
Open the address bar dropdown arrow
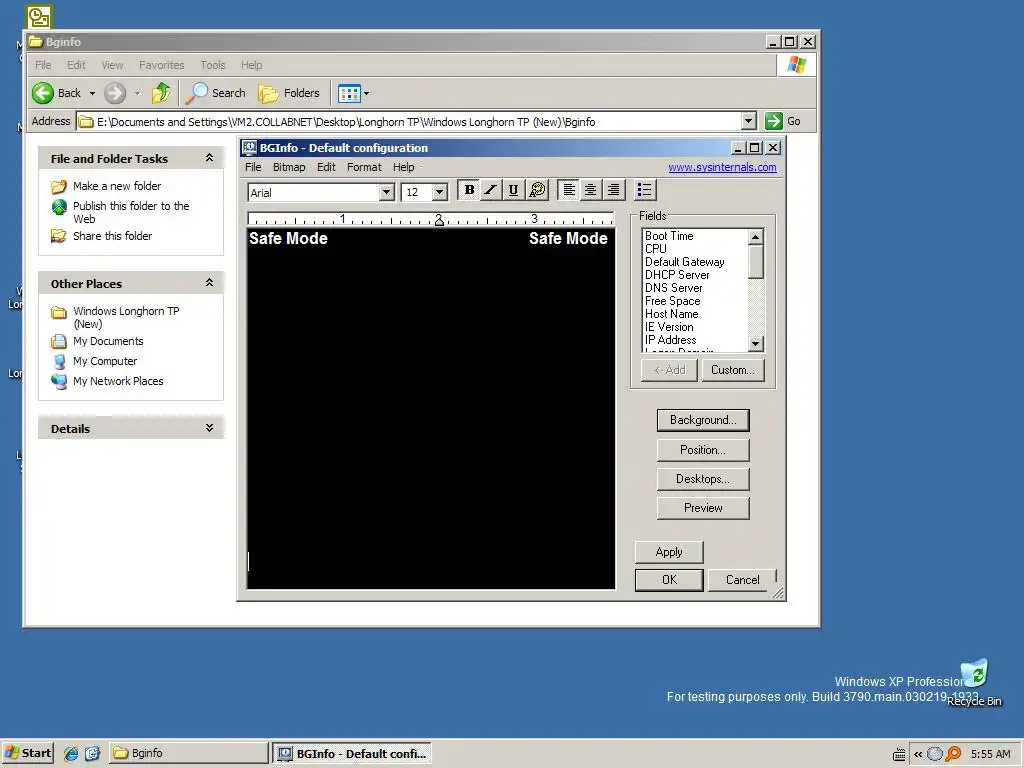coord(748,121)
